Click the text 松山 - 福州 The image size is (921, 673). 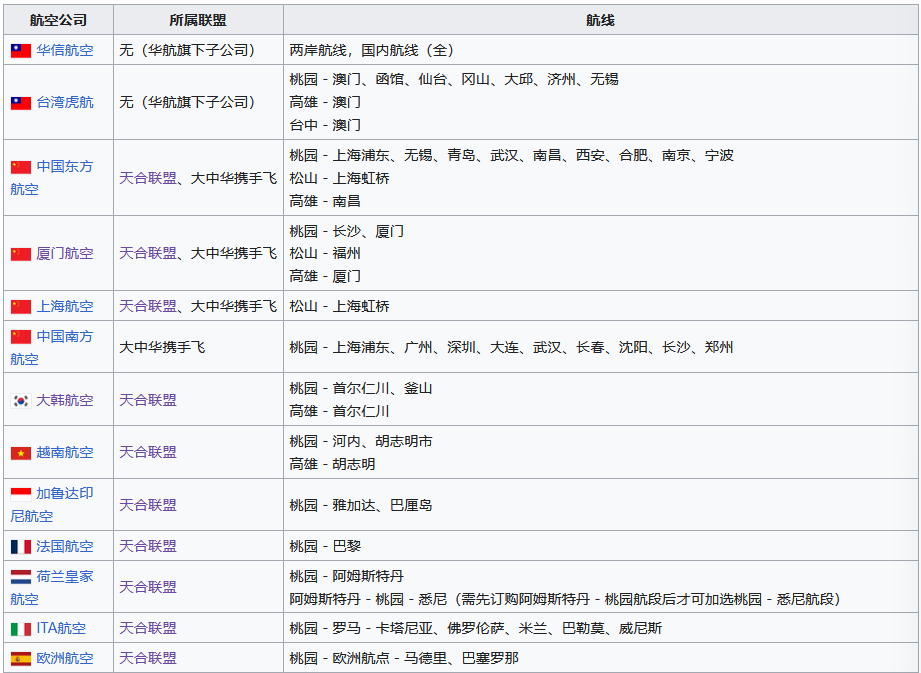(x=325, y=253)
